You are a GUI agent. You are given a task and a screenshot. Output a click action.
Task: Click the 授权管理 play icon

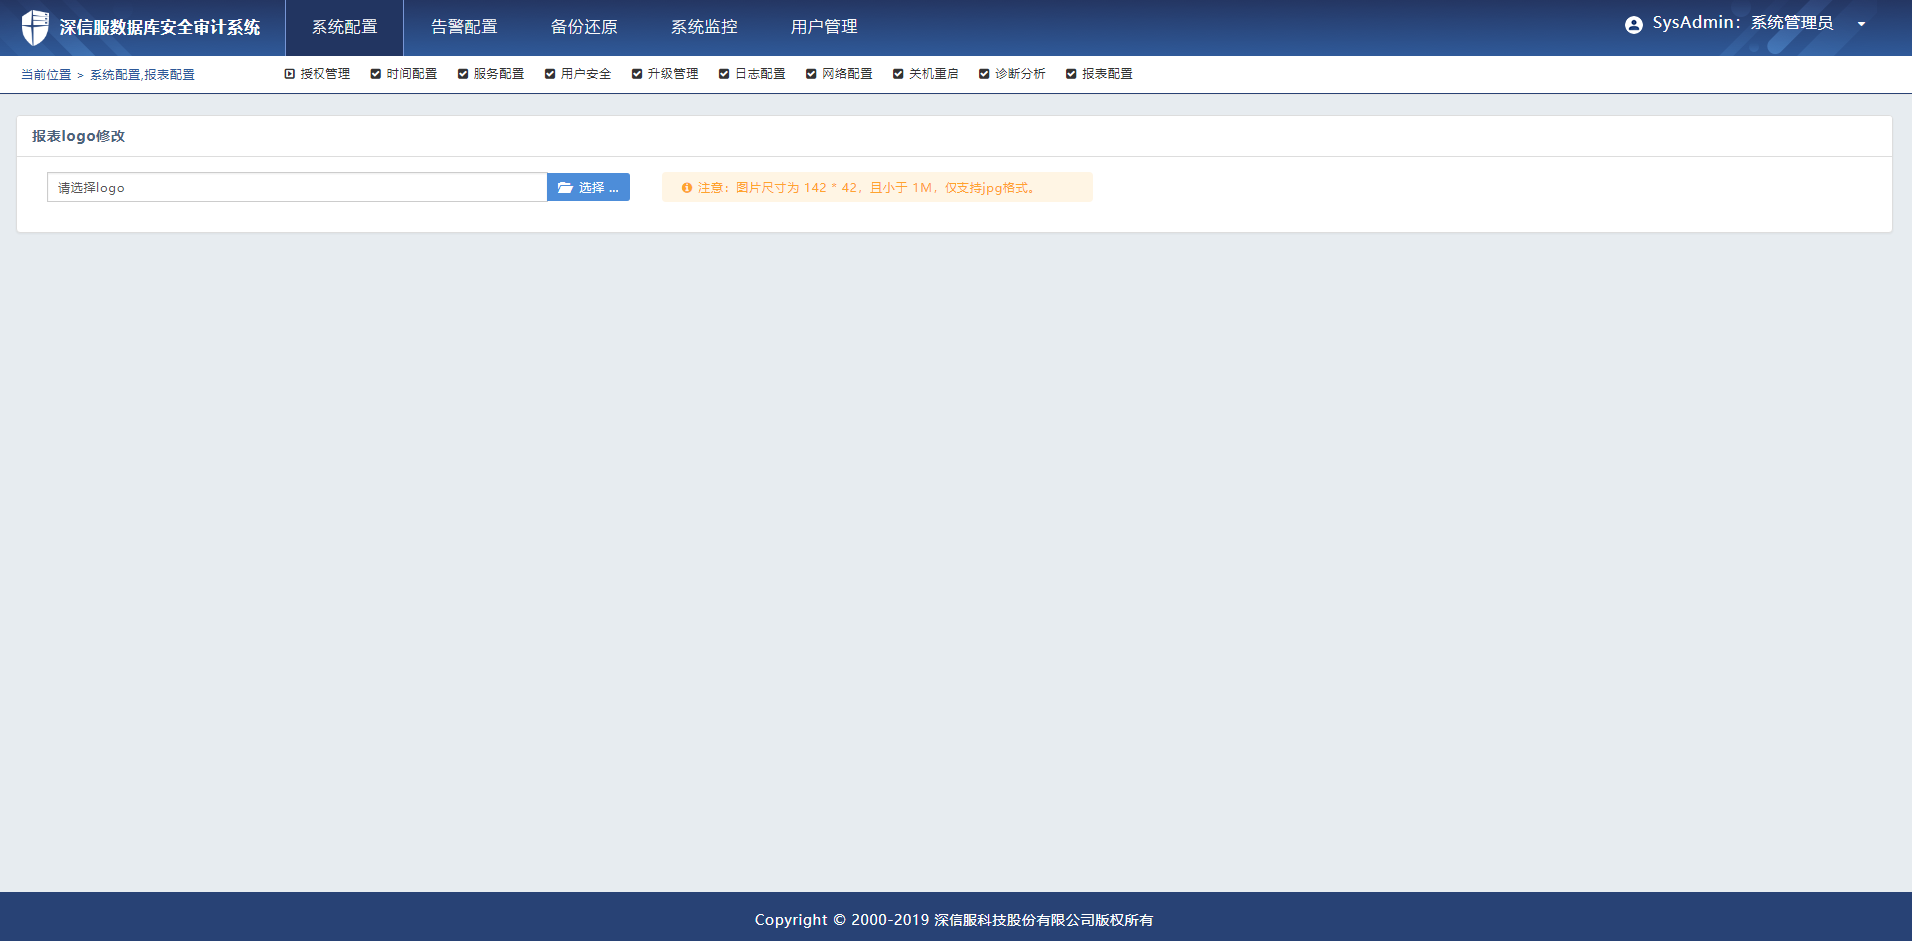point(290,74)
